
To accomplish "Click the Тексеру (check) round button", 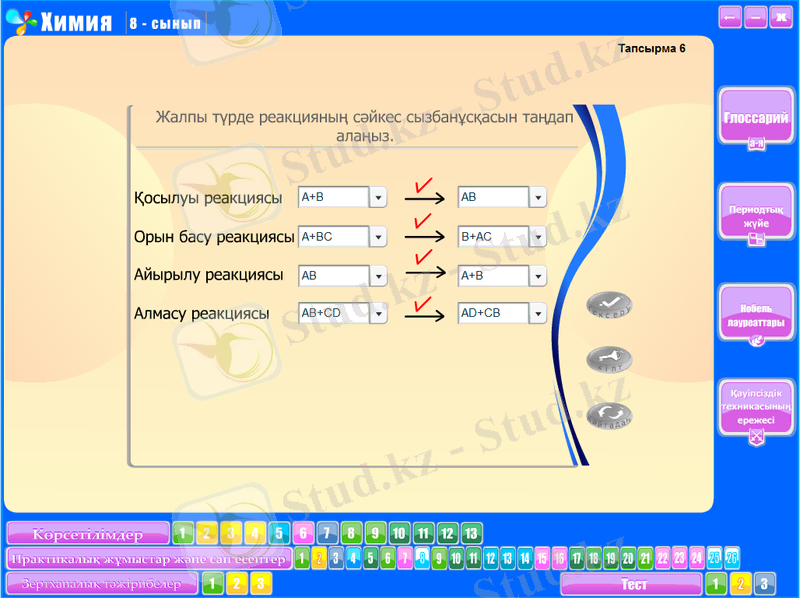I will tap(609, 305).
